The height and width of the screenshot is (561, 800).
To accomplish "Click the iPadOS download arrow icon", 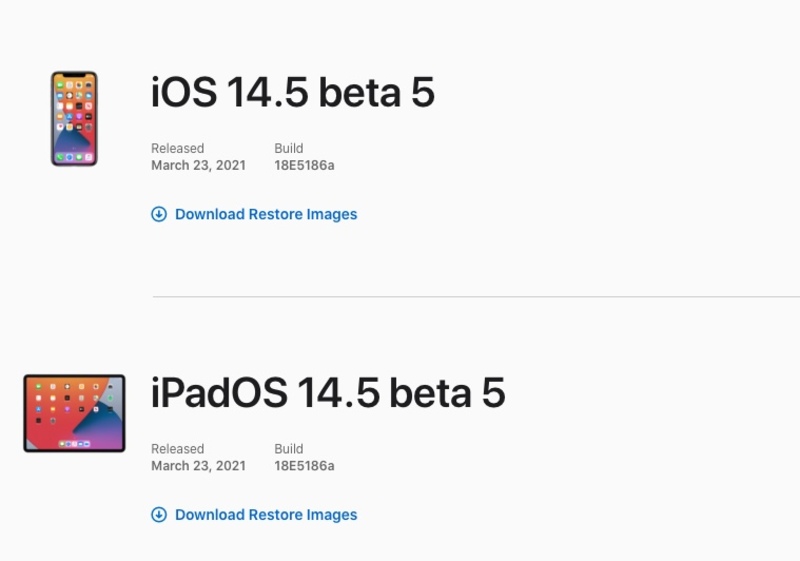I will (159, 515).
